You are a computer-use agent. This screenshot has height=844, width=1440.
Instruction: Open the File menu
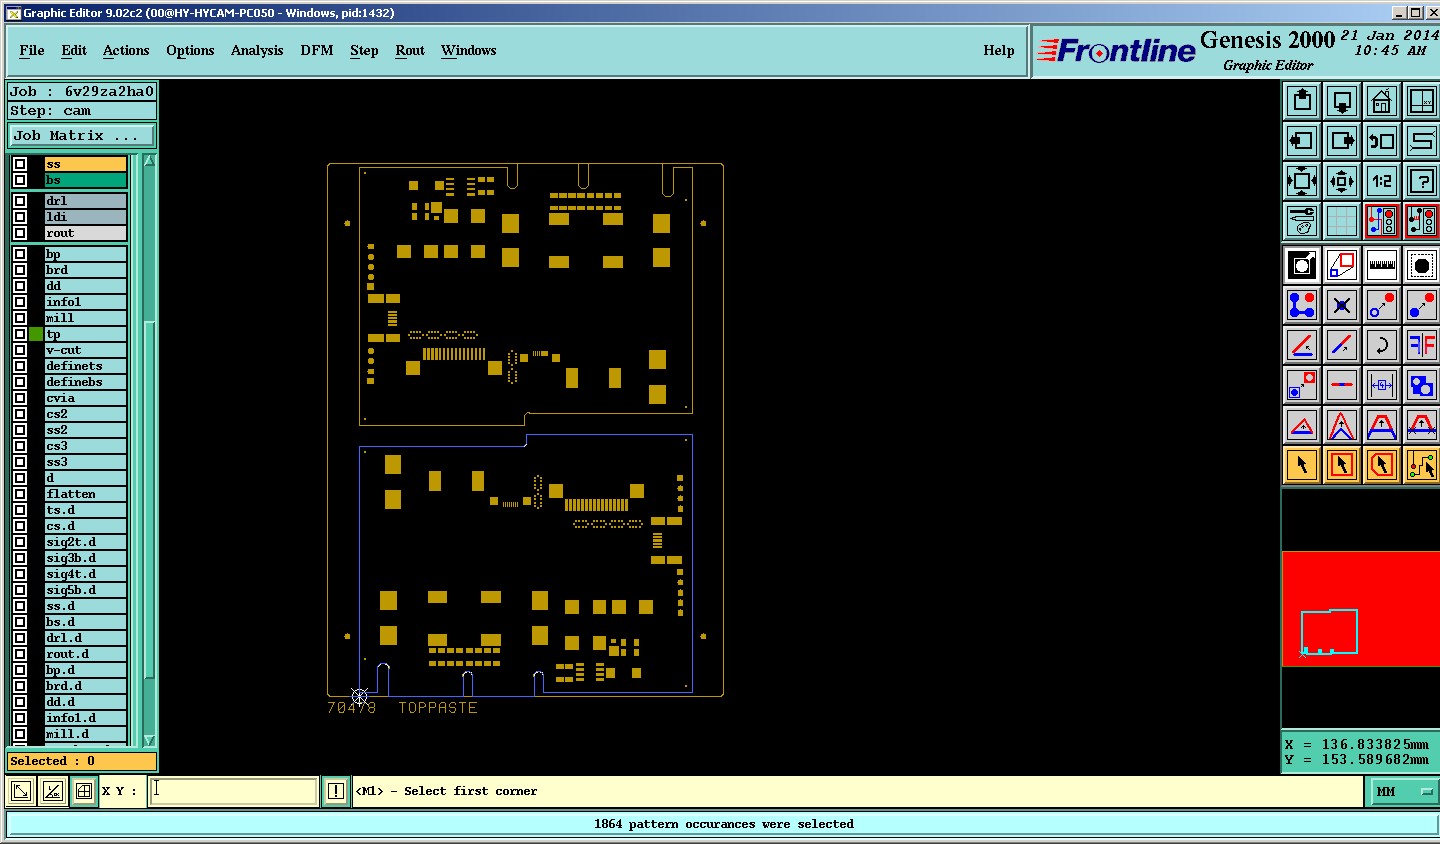coord(32,50)
